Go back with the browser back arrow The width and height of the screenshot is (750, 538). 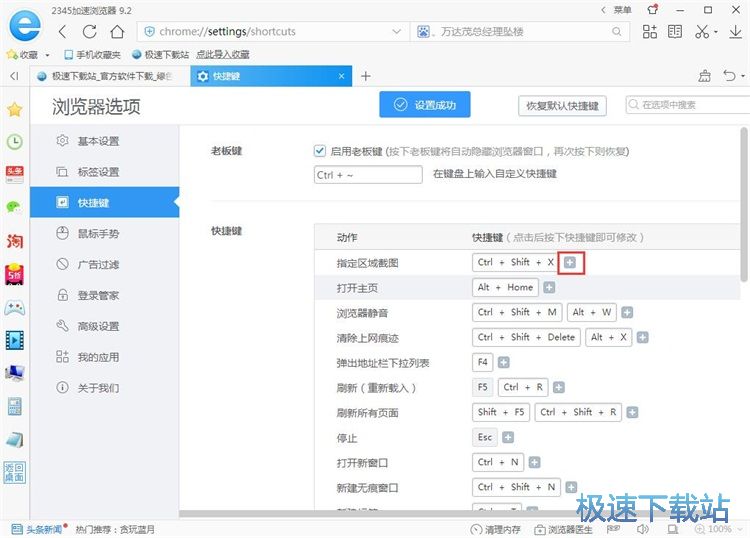pyautogui.click(x=62, y=32)
